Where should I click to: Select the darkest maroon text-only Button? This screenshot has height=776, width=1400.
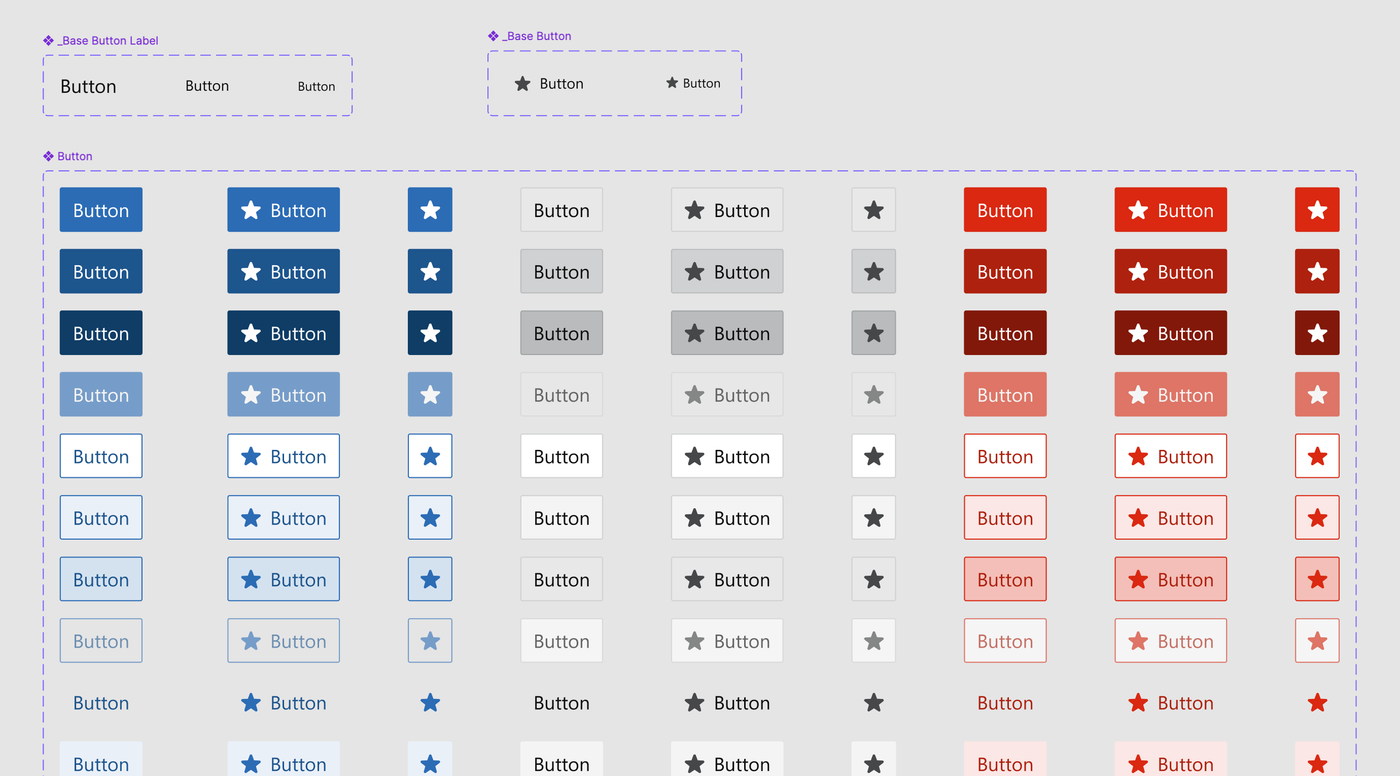tap(1005, 333)
